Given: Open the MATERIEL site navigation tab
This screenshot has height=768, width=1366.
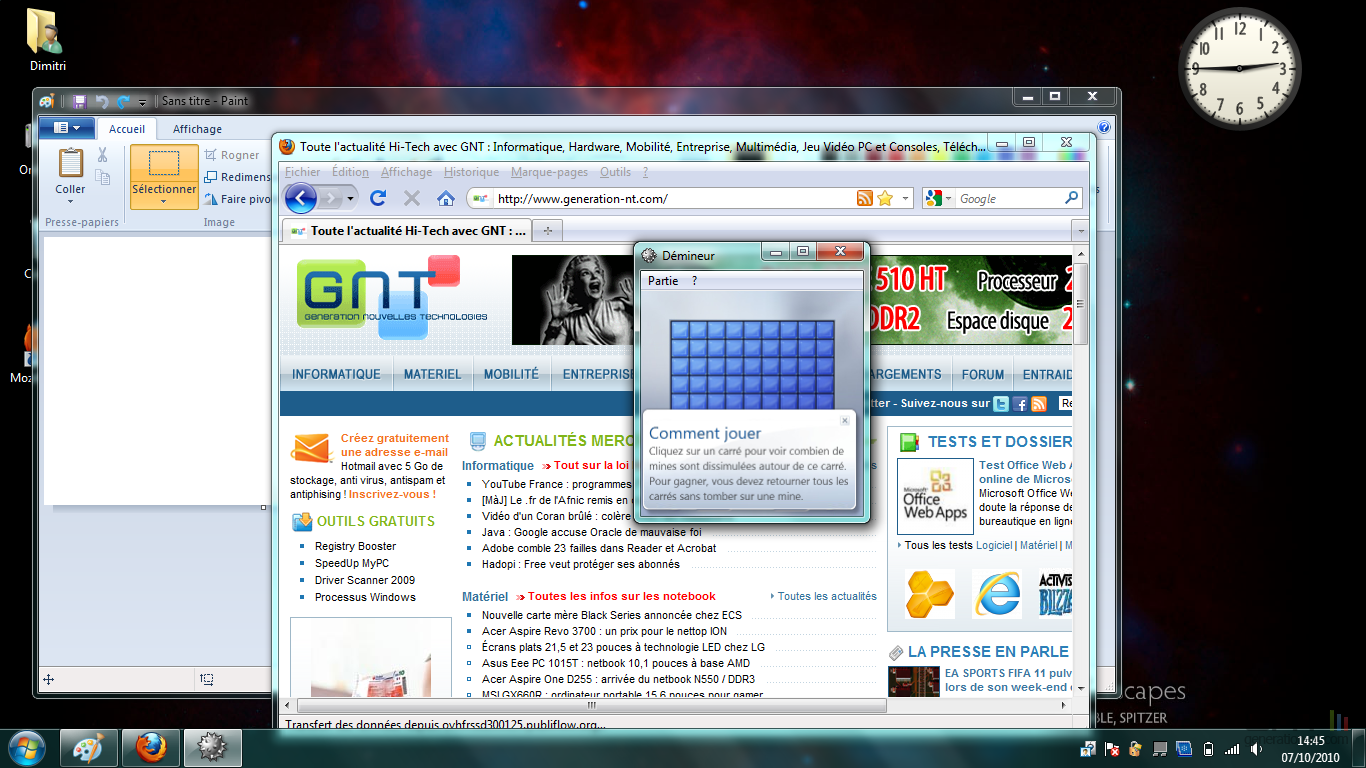Looking at the screenshot, I should coord(433,374).
